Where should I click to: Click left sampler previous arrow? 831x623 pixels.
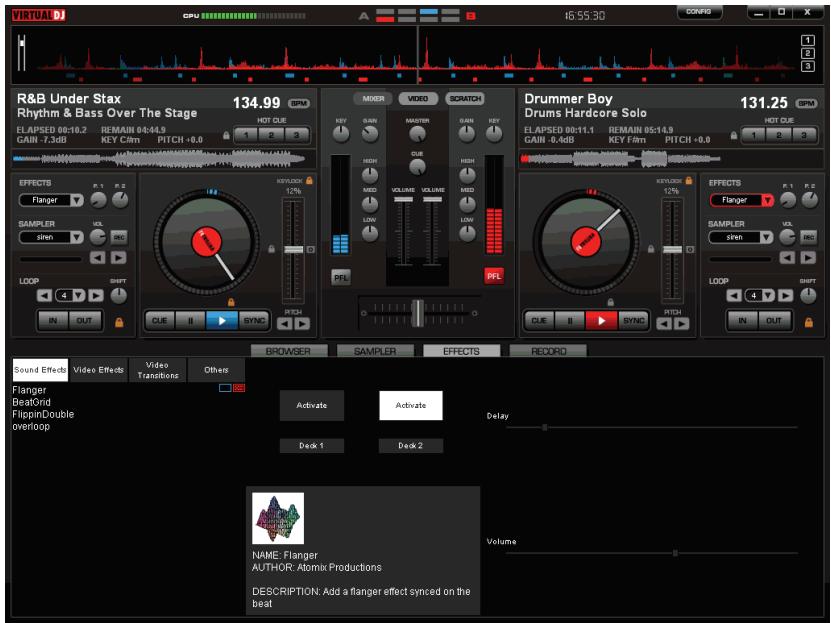click(x=98, y=258)
